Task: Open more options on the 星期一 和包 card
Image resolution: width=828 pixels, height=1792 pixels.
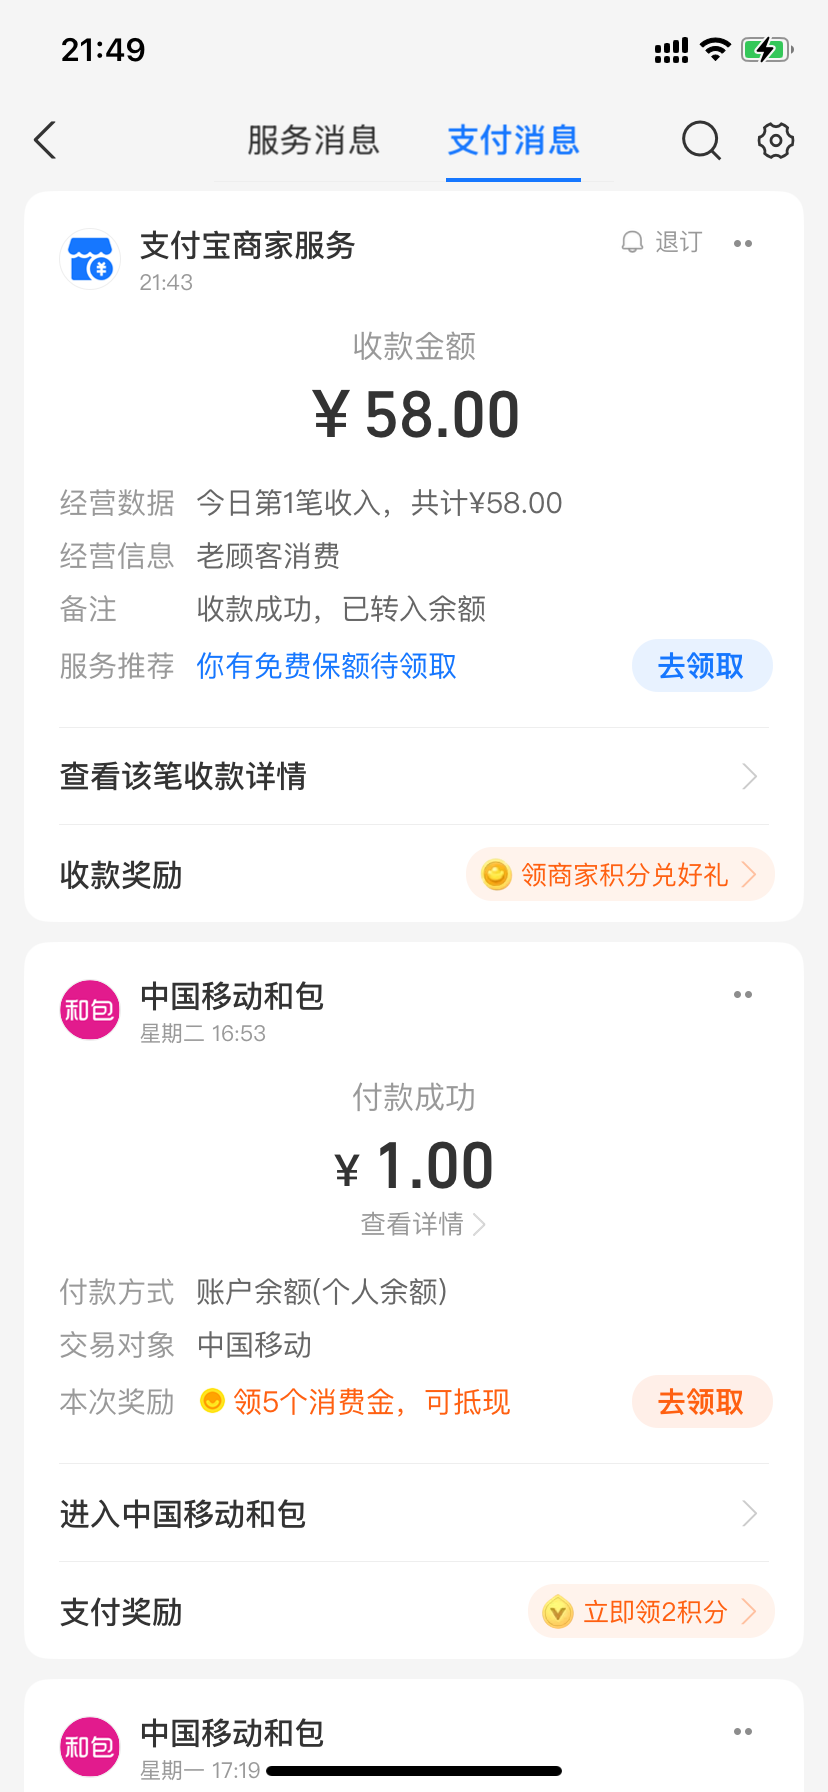Action: click(742, 1731)
